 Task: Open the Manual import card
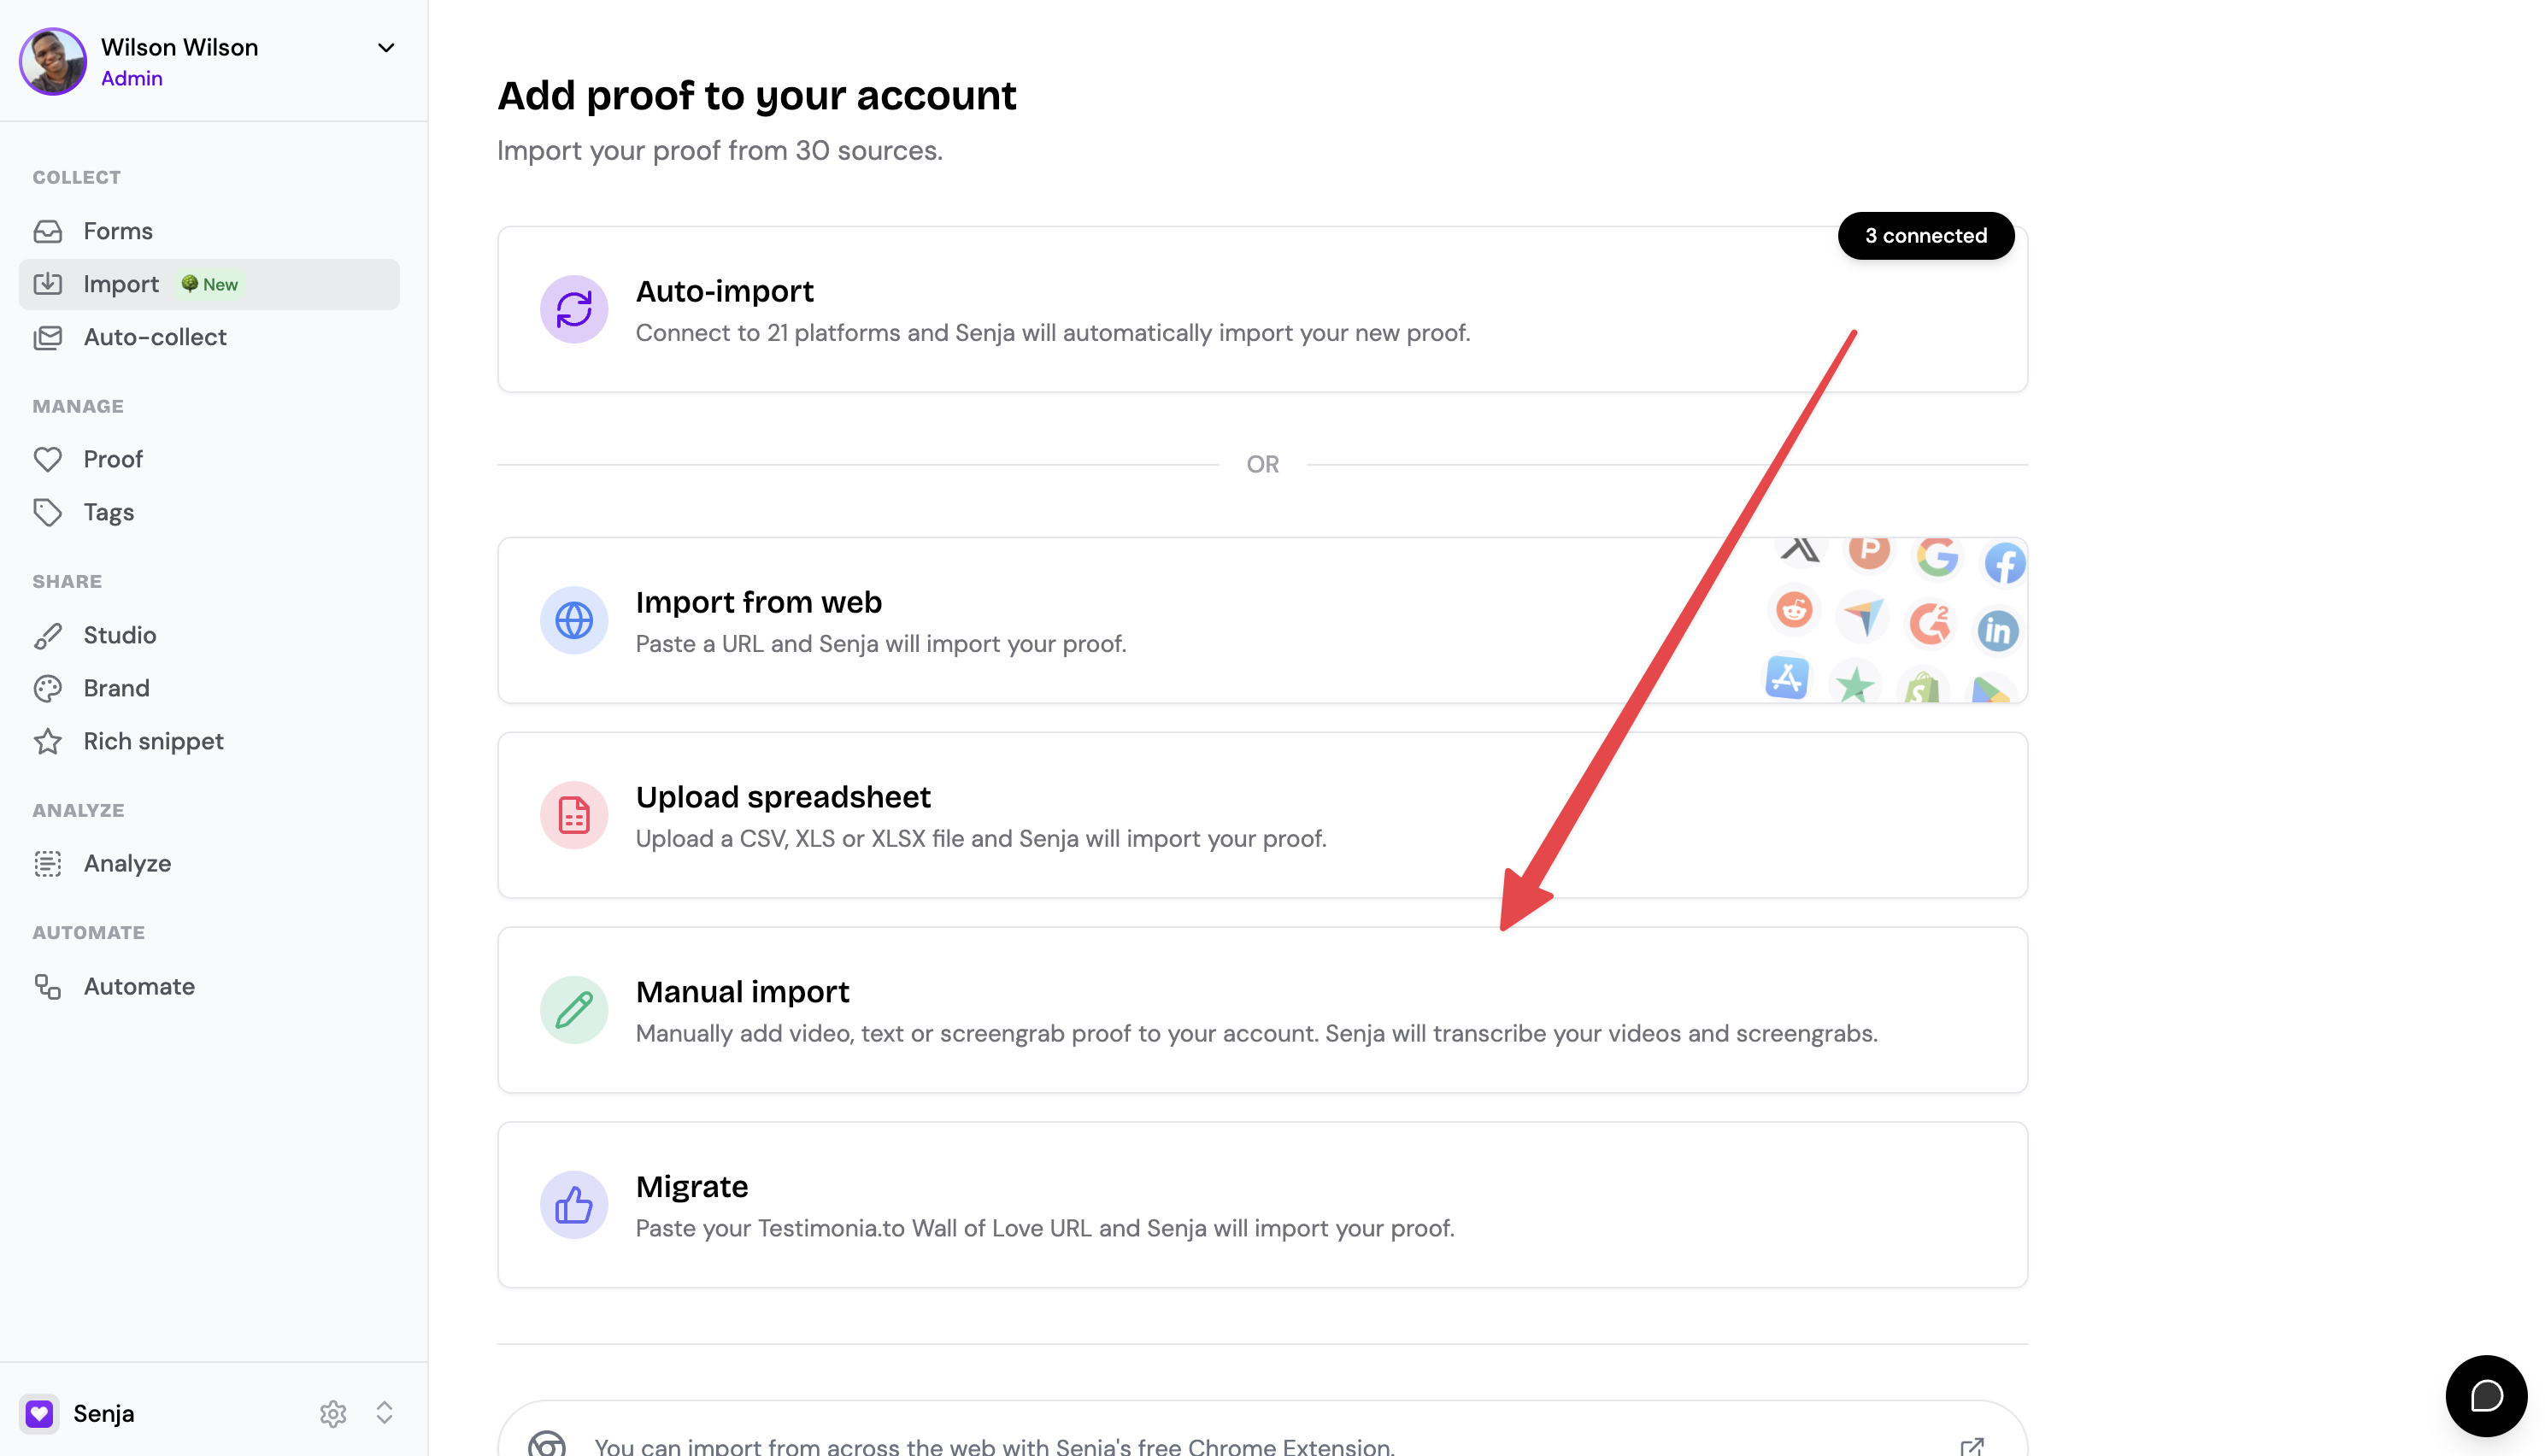click(x=1262, y=1010)
